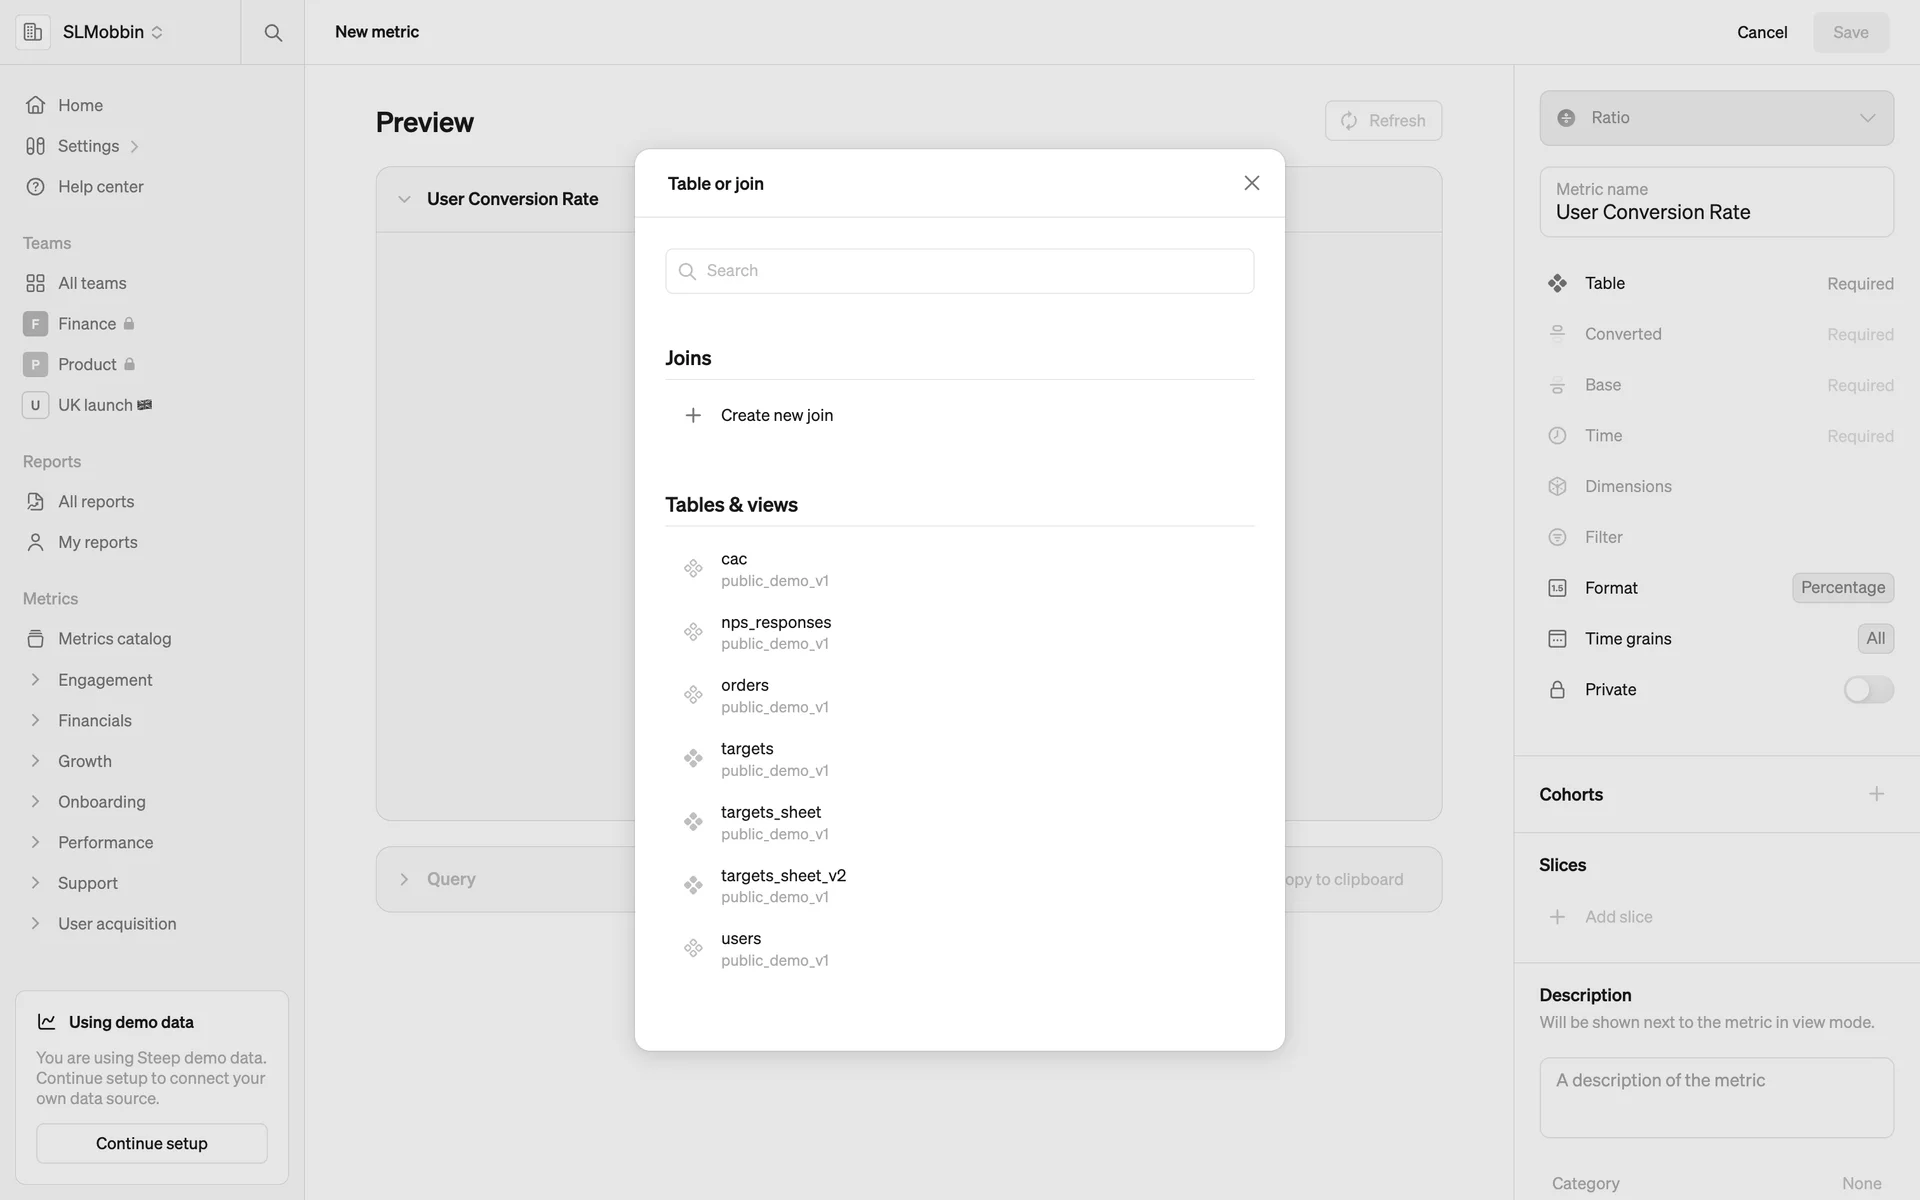This screenshot has height=1200, width=1920.
Task: Open the UK launch team
Action: pyautogui.click(x=95, y=405)
